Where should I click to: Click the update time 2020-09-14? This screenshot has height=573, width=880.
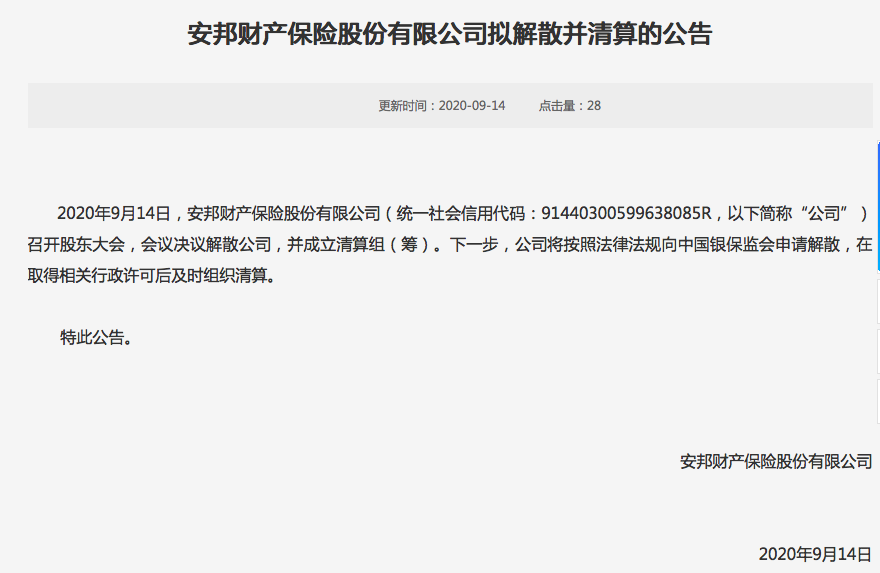pos(442,106)
